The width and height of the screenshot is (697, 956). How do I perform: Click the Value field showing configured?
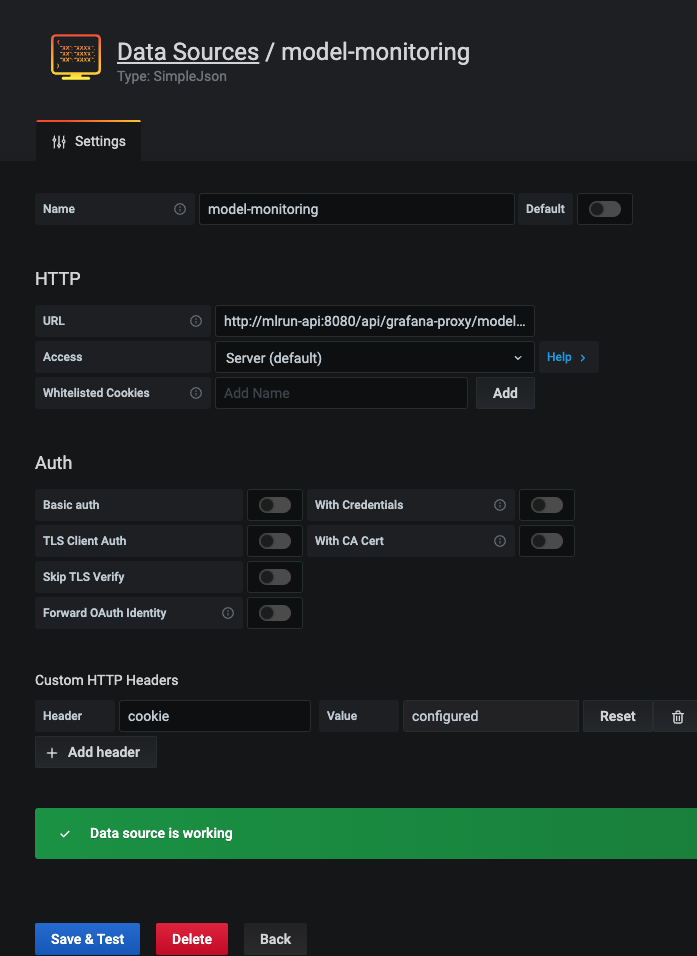click(491, 716)
